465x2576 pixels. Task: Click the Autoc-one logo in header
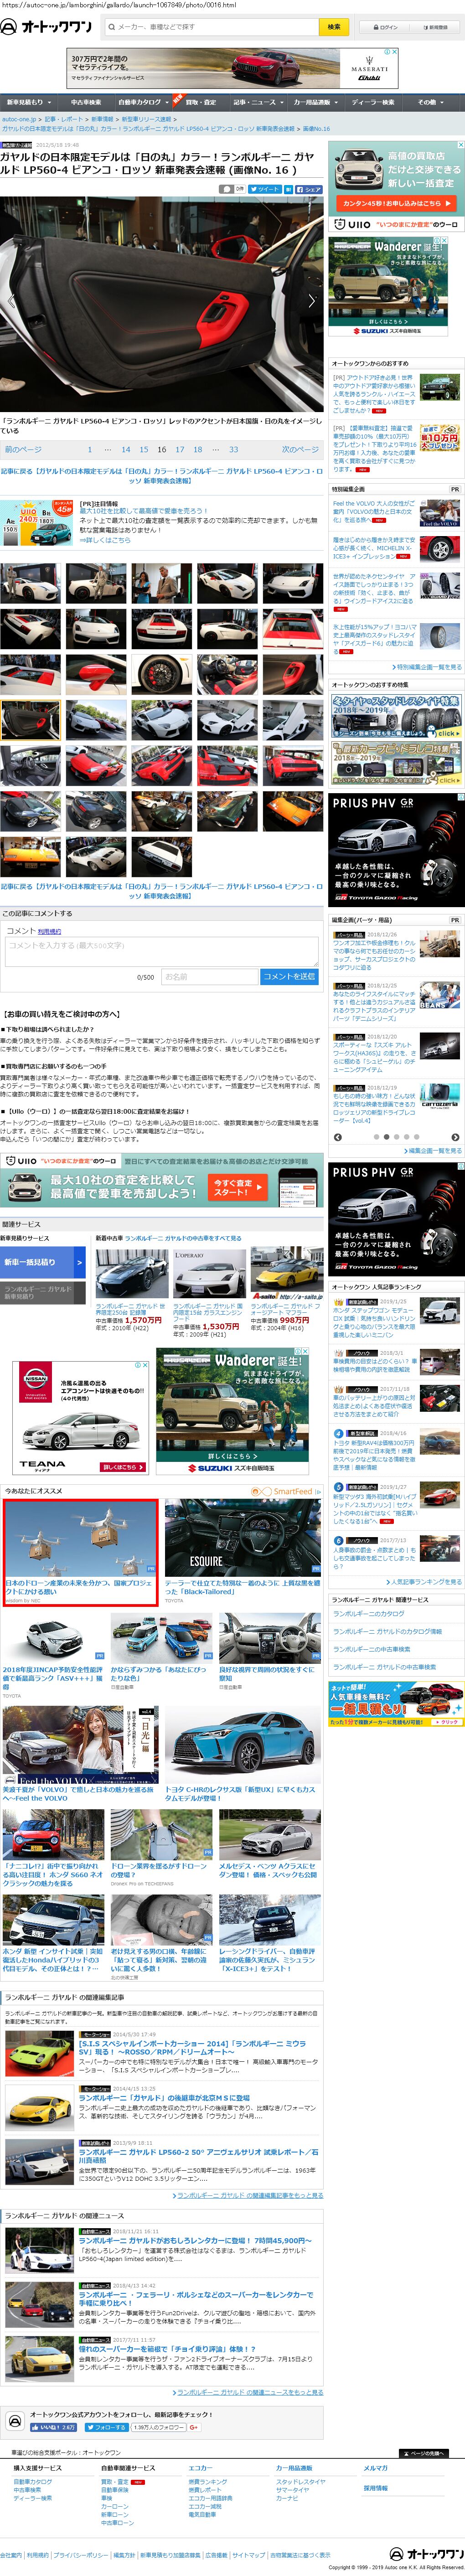point(46,27)
